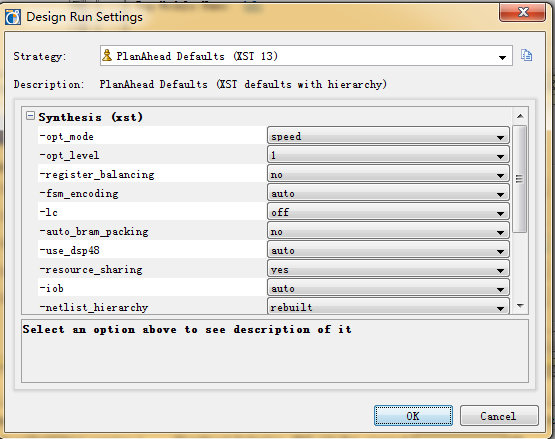555x439 pixels.
Task: Open the Strategy dropdown
Action: click(306, 56)
